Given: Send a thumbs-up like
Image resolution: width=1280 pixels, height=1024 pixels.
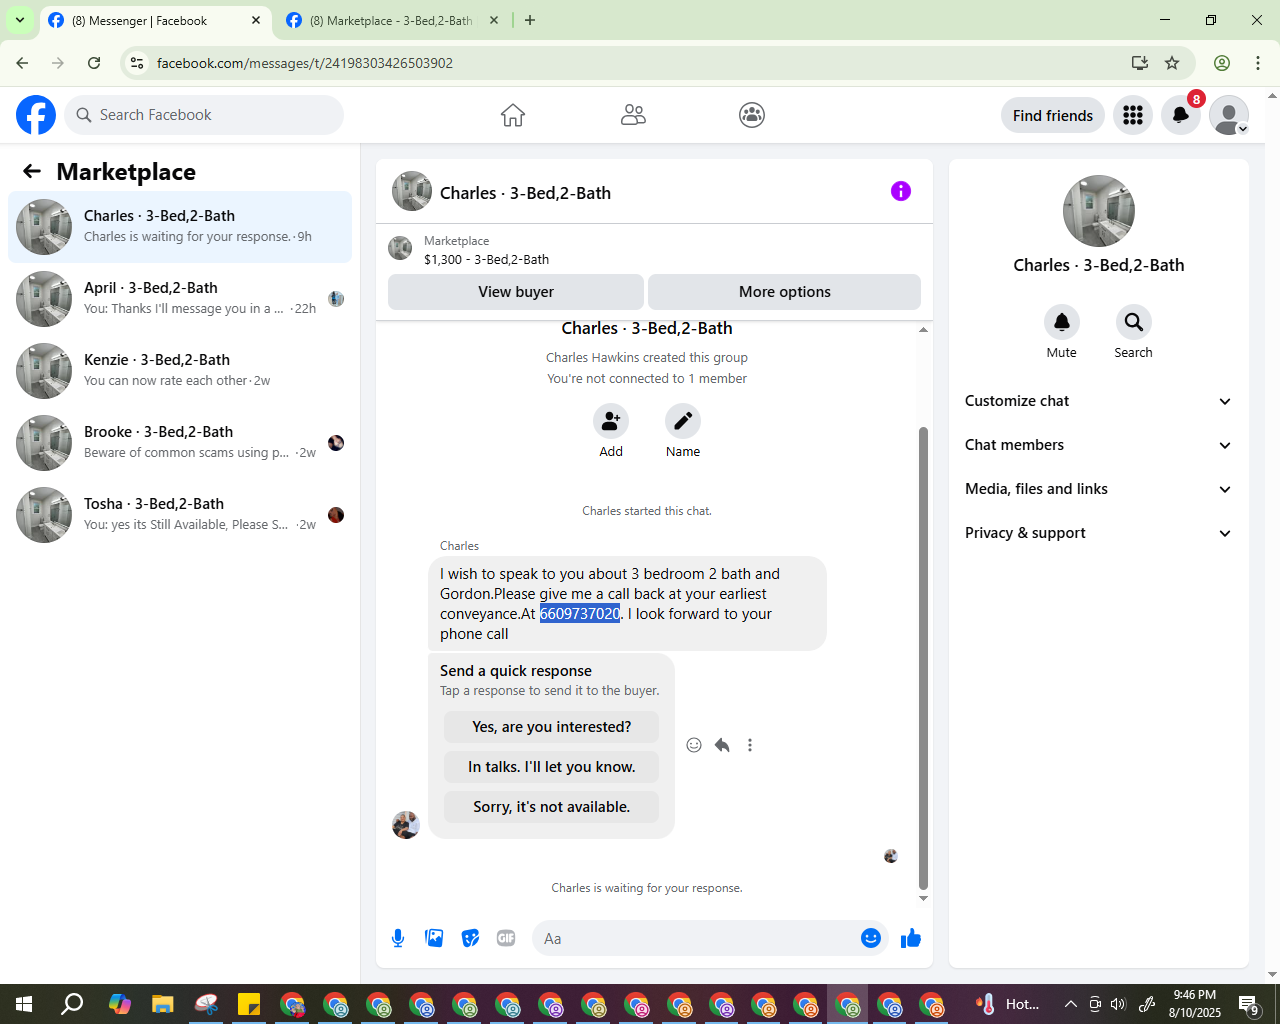Looking at the screenshot, I should [911, 938].
